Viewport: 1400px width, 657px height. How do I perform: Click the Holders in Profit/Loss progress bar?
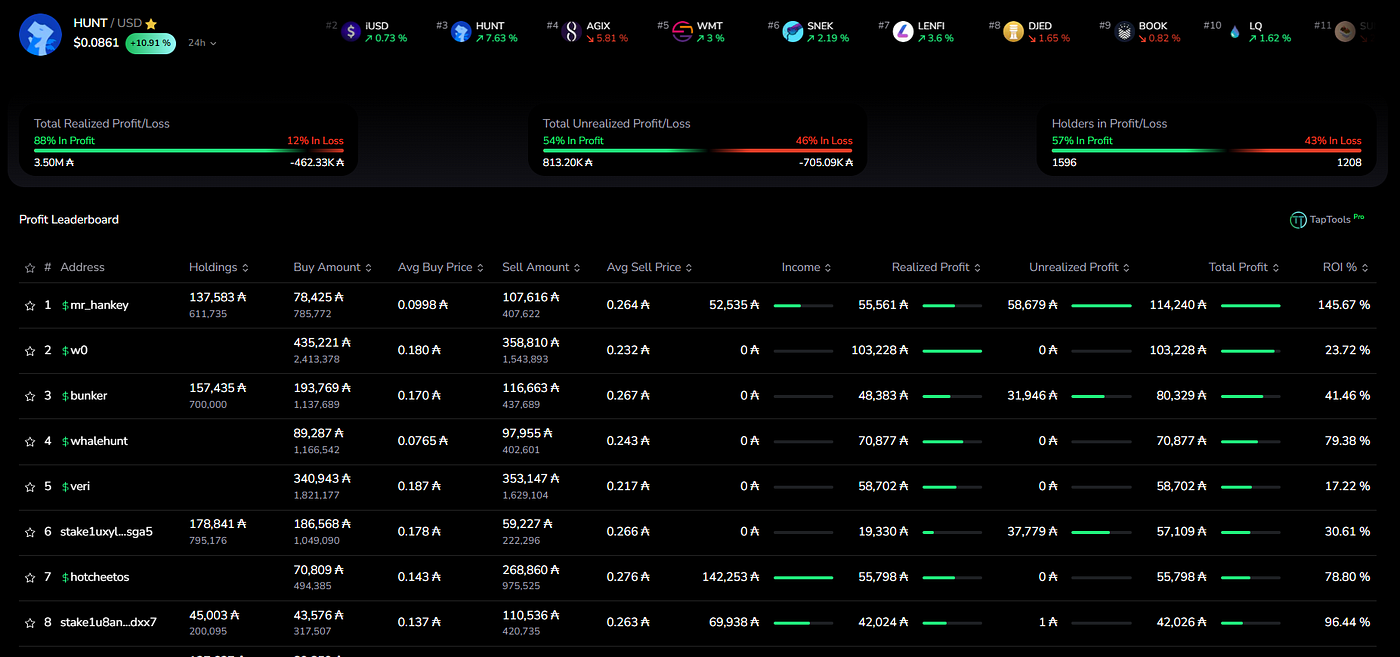click(1207, 151)
